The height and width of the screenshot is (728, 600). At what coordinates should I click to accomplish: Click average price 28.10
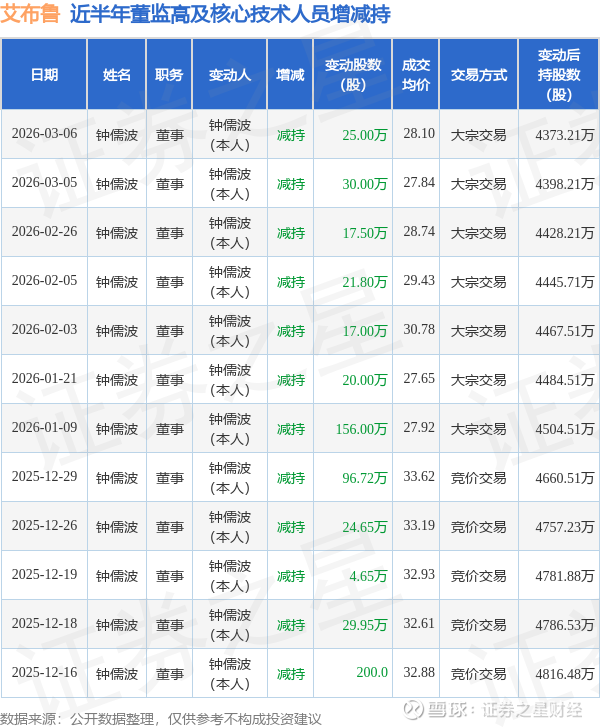(419, 134)
